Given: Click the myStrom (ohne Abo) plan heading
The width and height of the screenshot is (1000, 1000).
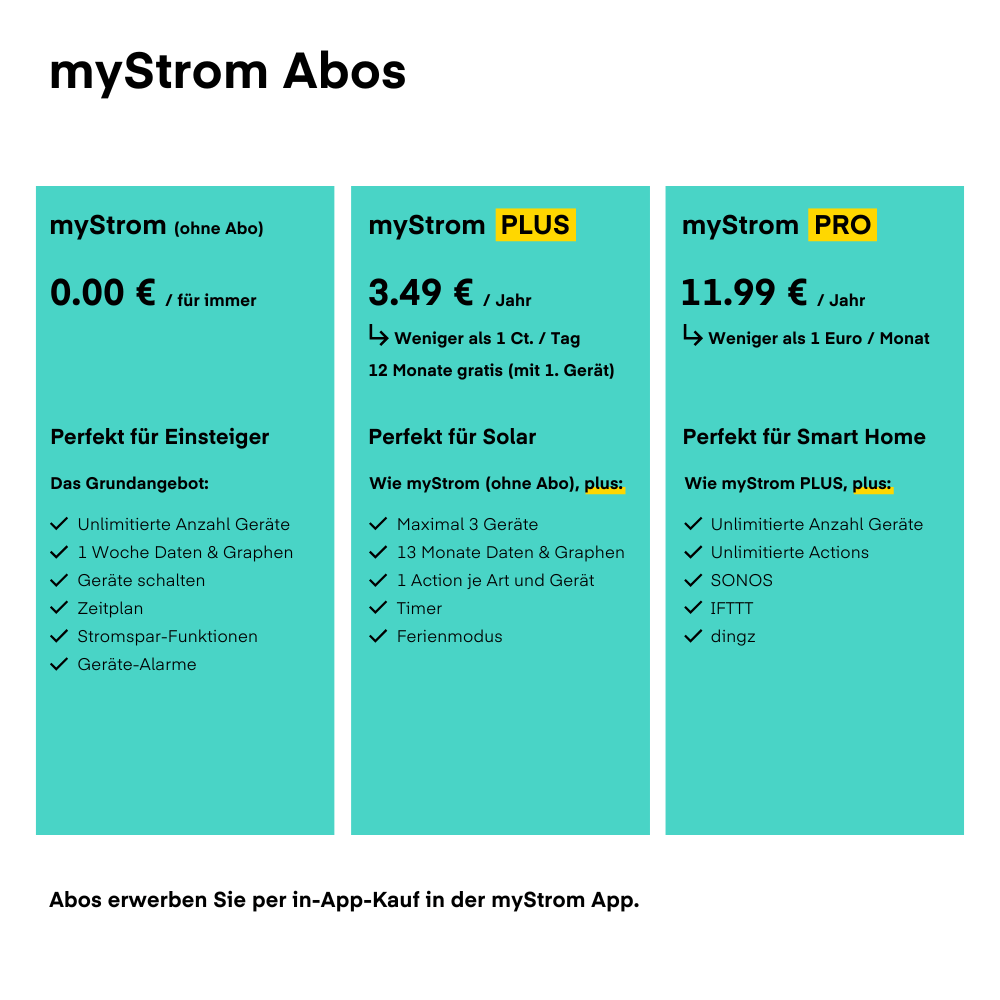Looking at the screenshot, I should [157, 226].
